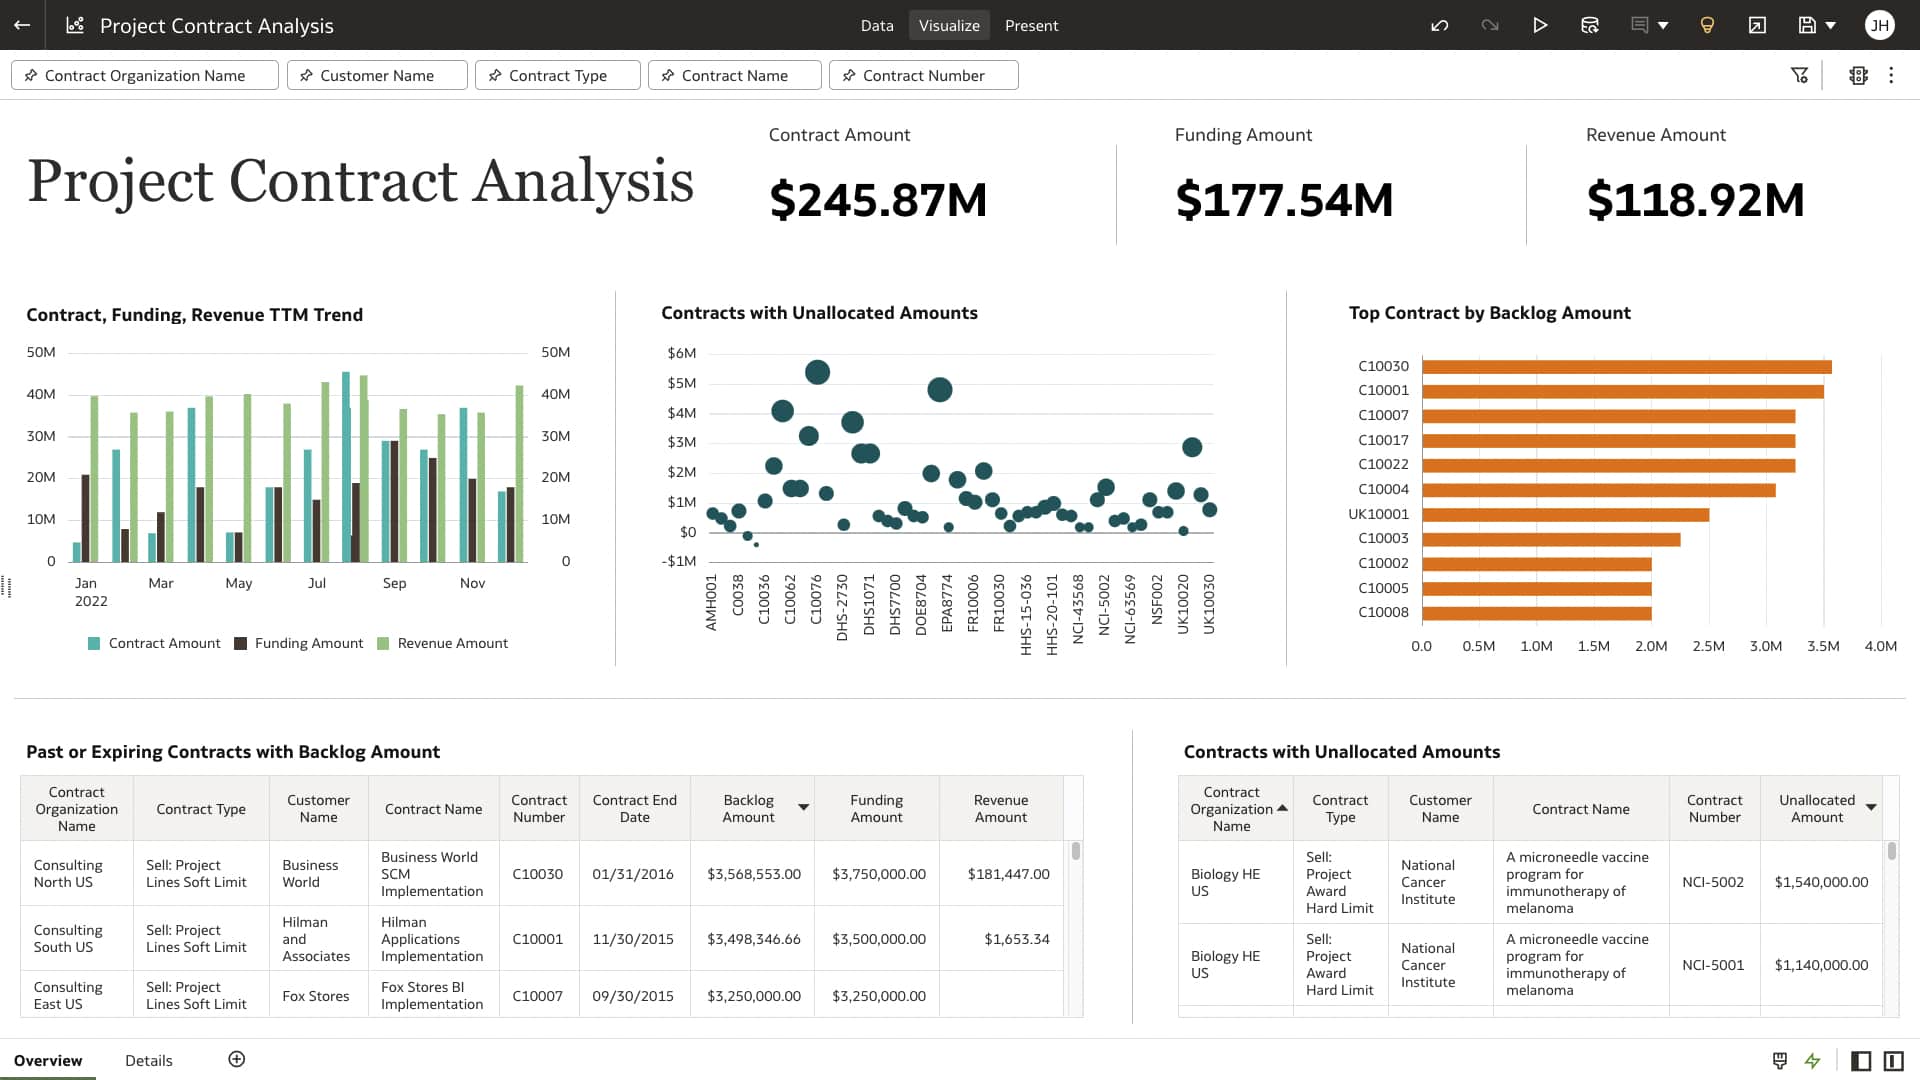Click the Present menu item
This screenshot has width=1920, height=1080.
(1032, 25)
